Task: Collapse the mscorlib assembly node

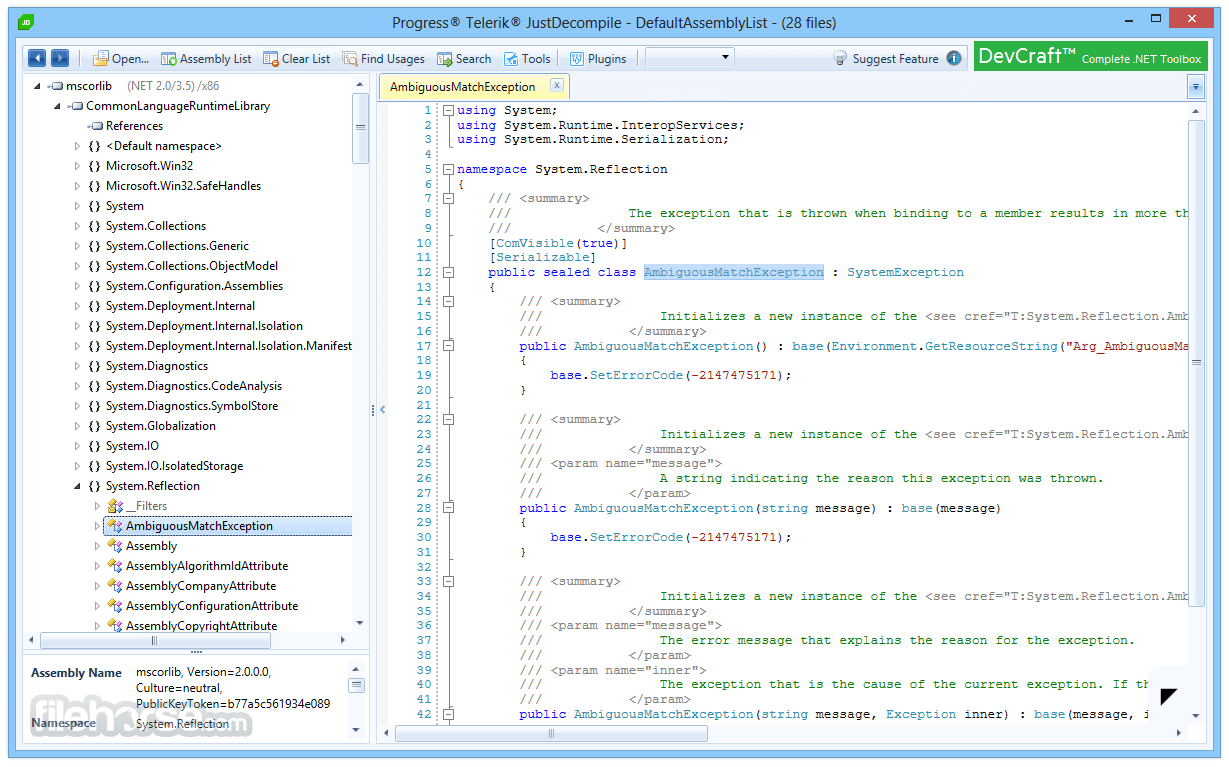Action: click(38, 86)
